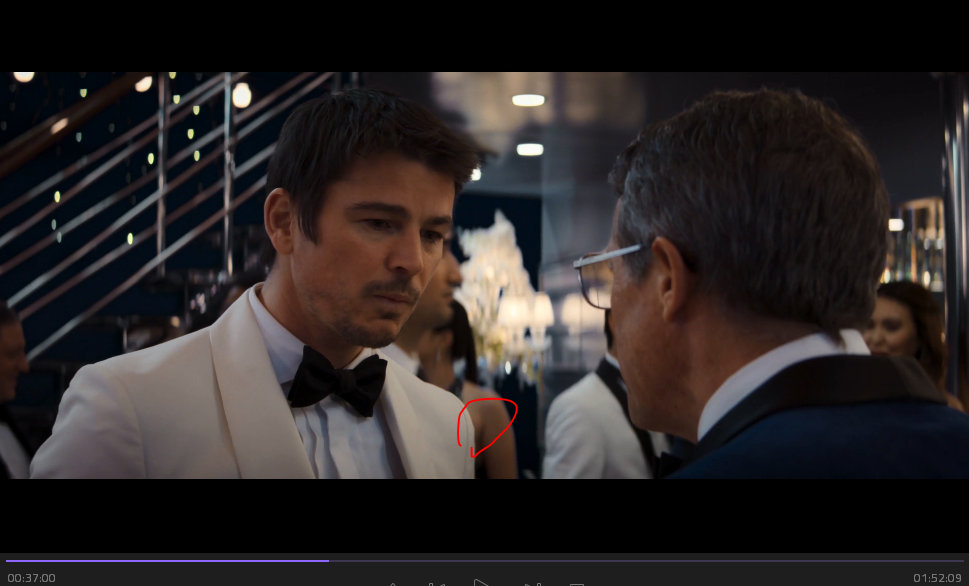The image size is (969, 586).
Task: Click the total duration 01:52:09
Action: [937, 578]
